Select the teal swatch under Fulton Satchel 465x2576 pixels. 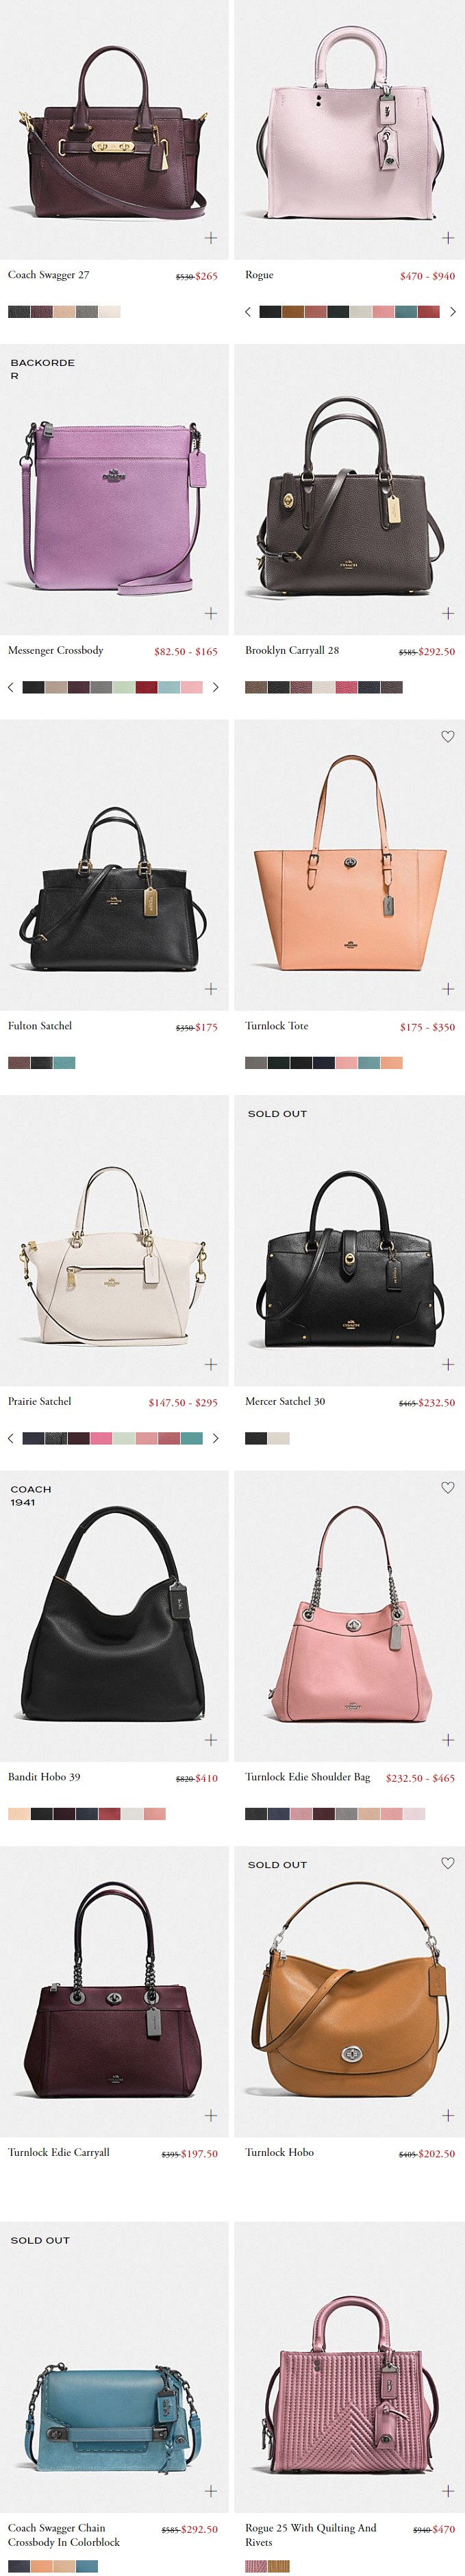click(64, 1063)
